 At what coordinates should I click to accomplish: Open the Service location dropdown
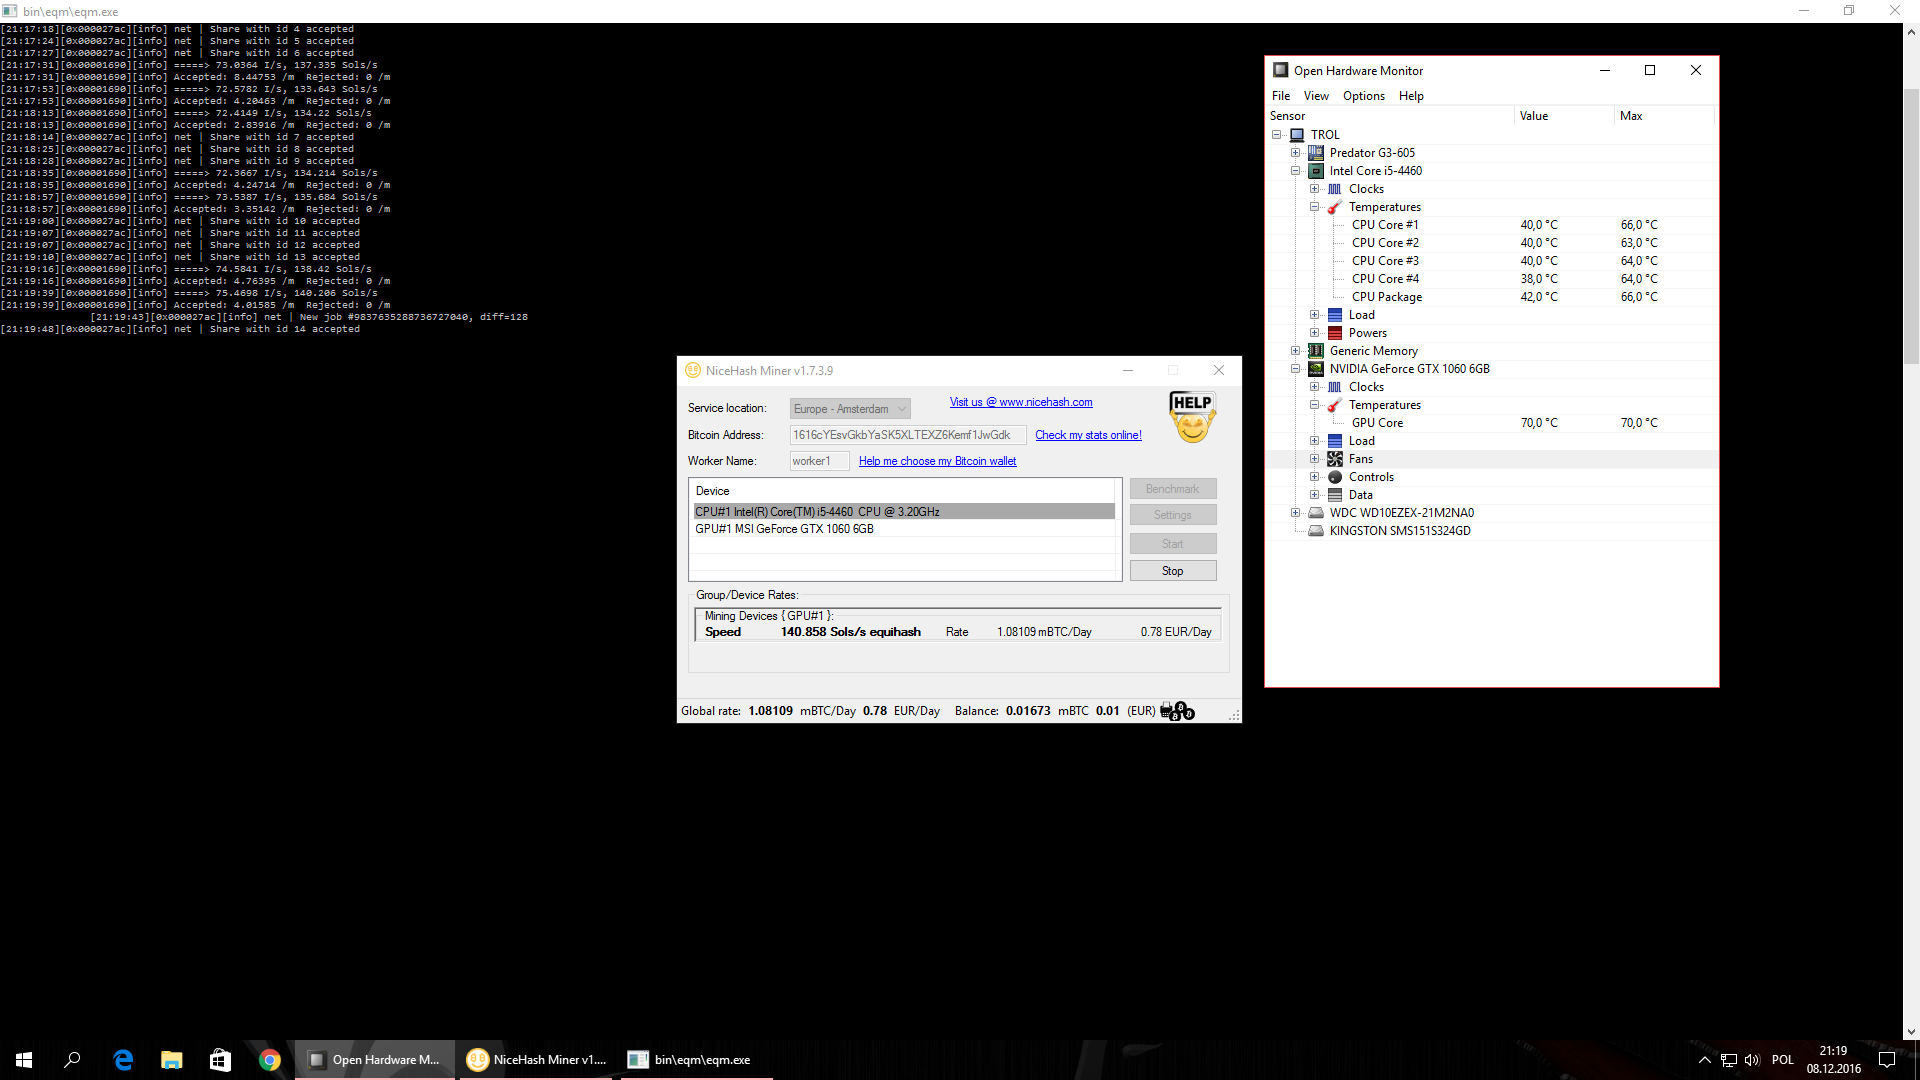[x=850, y=409]
